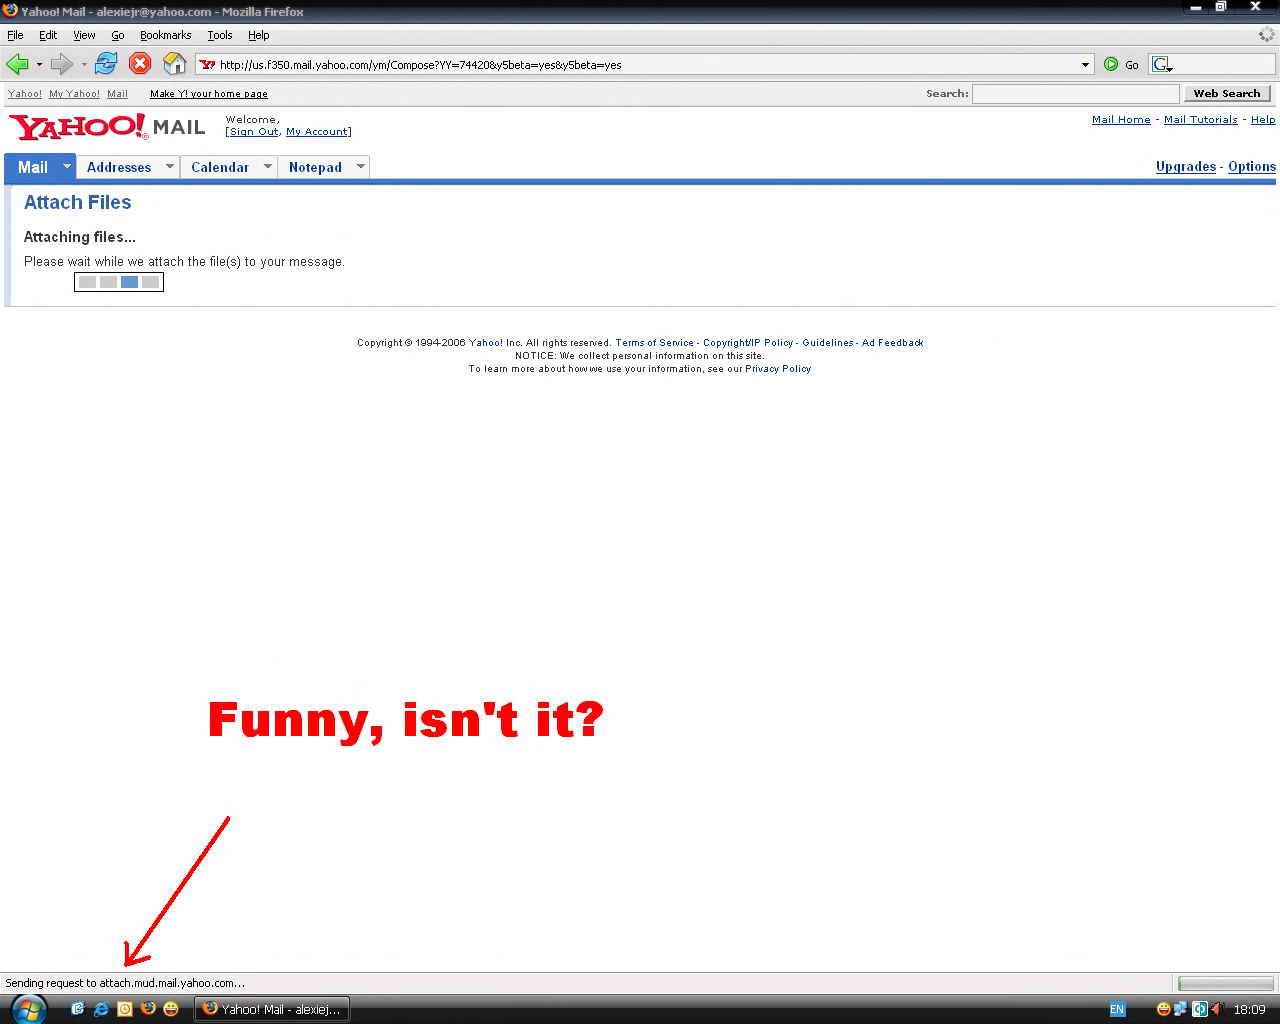Click the Google search engine icon

pyautogui.click(x=1160, y=64)
